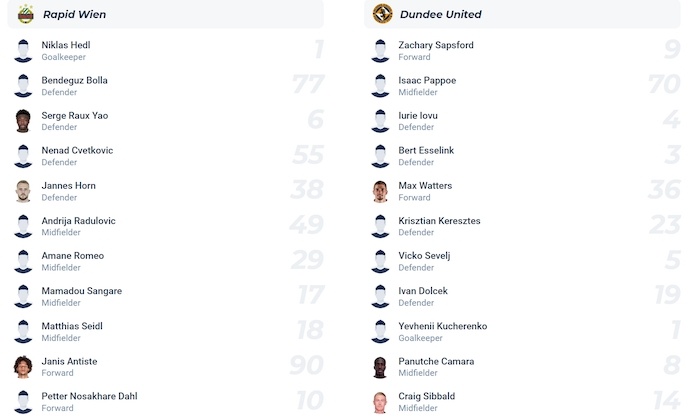Open Jannes Horn's player photo
The height and width of the screenshot is (418, 690).
[23, 191]
